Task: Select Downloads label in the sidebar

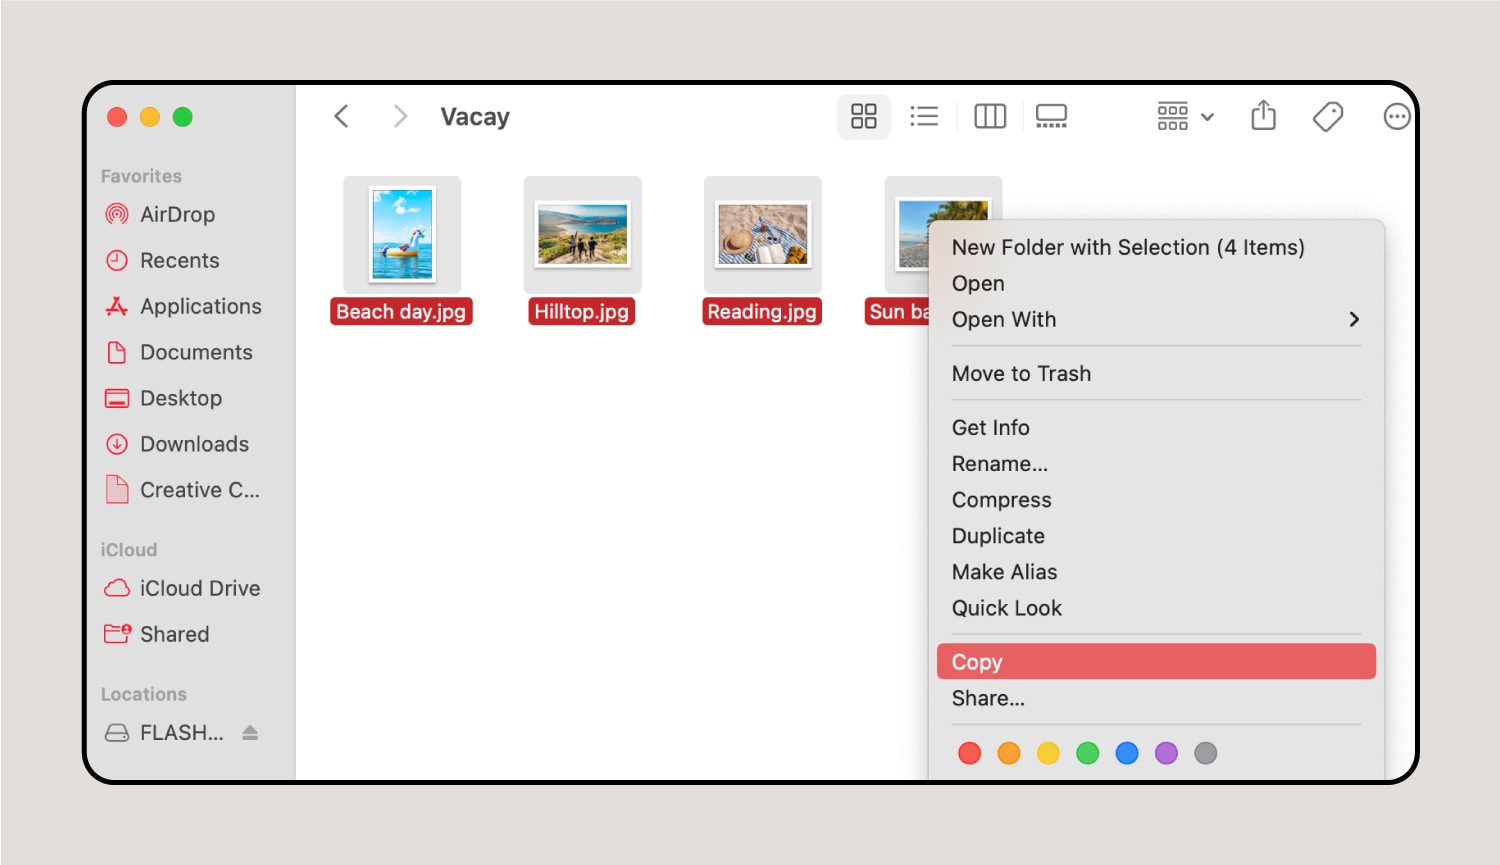Action: (195, 444)
